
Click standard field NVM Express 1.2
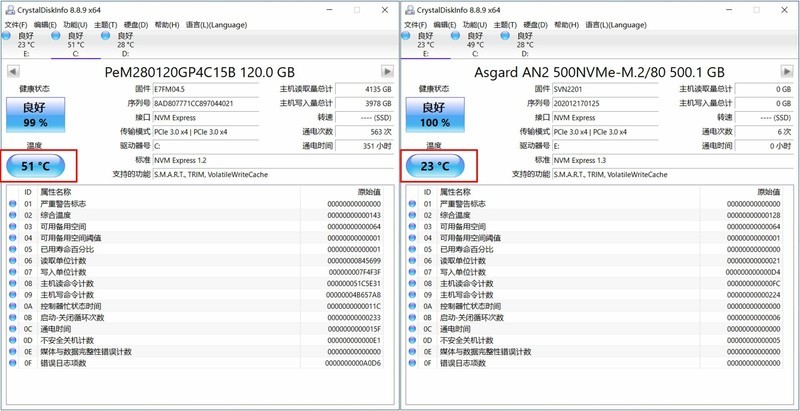pyautogui.click(x=273, y=160)
